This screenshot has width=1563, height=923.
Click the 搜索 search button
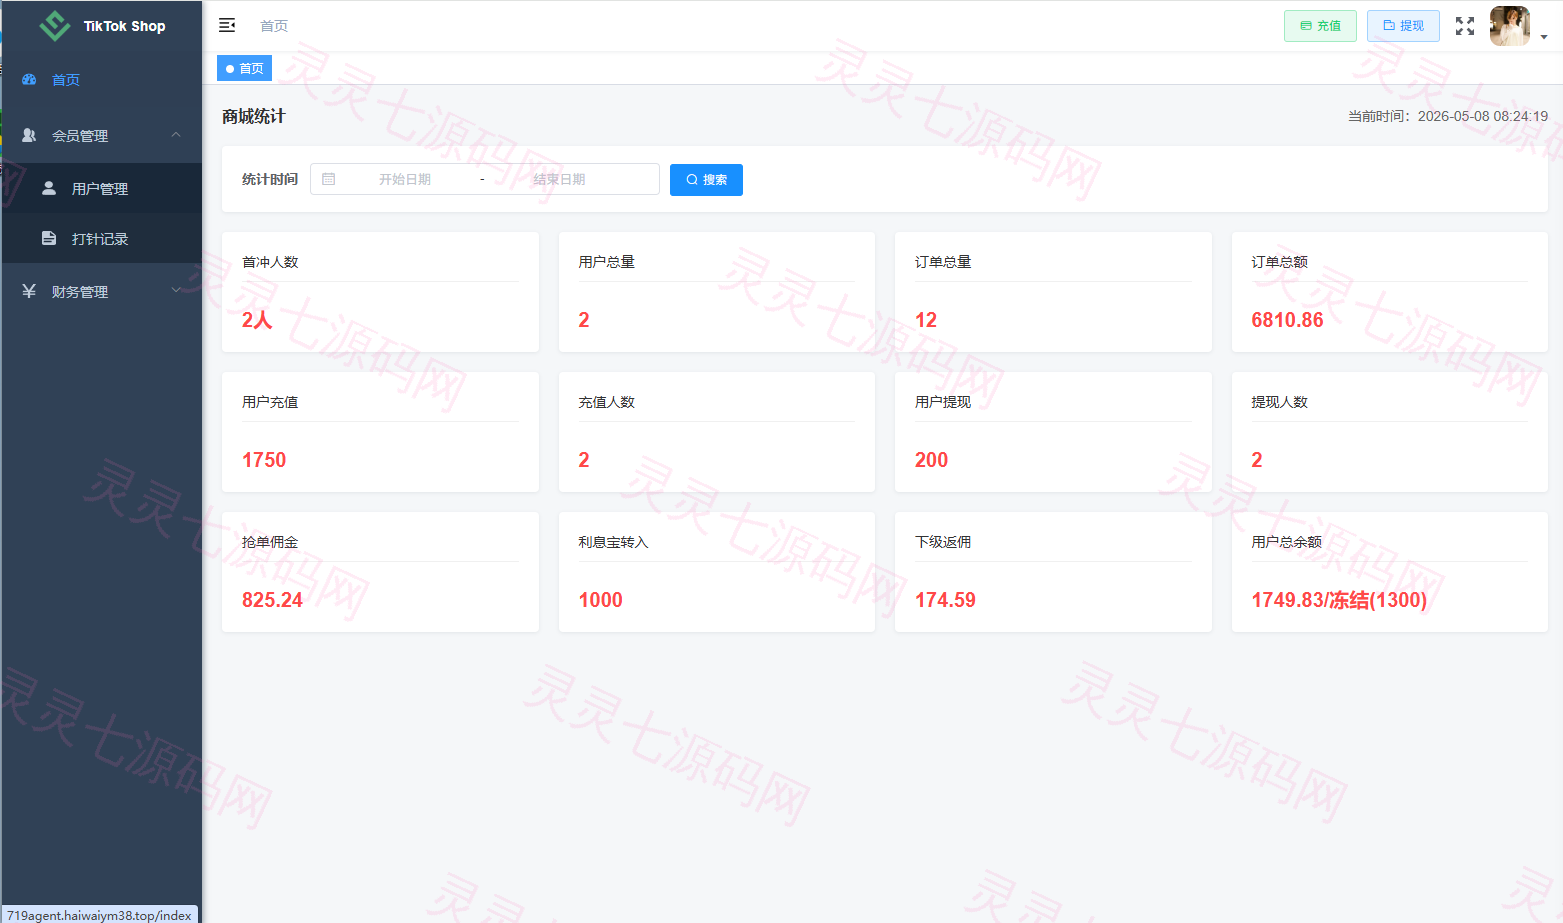pos(706,179)
